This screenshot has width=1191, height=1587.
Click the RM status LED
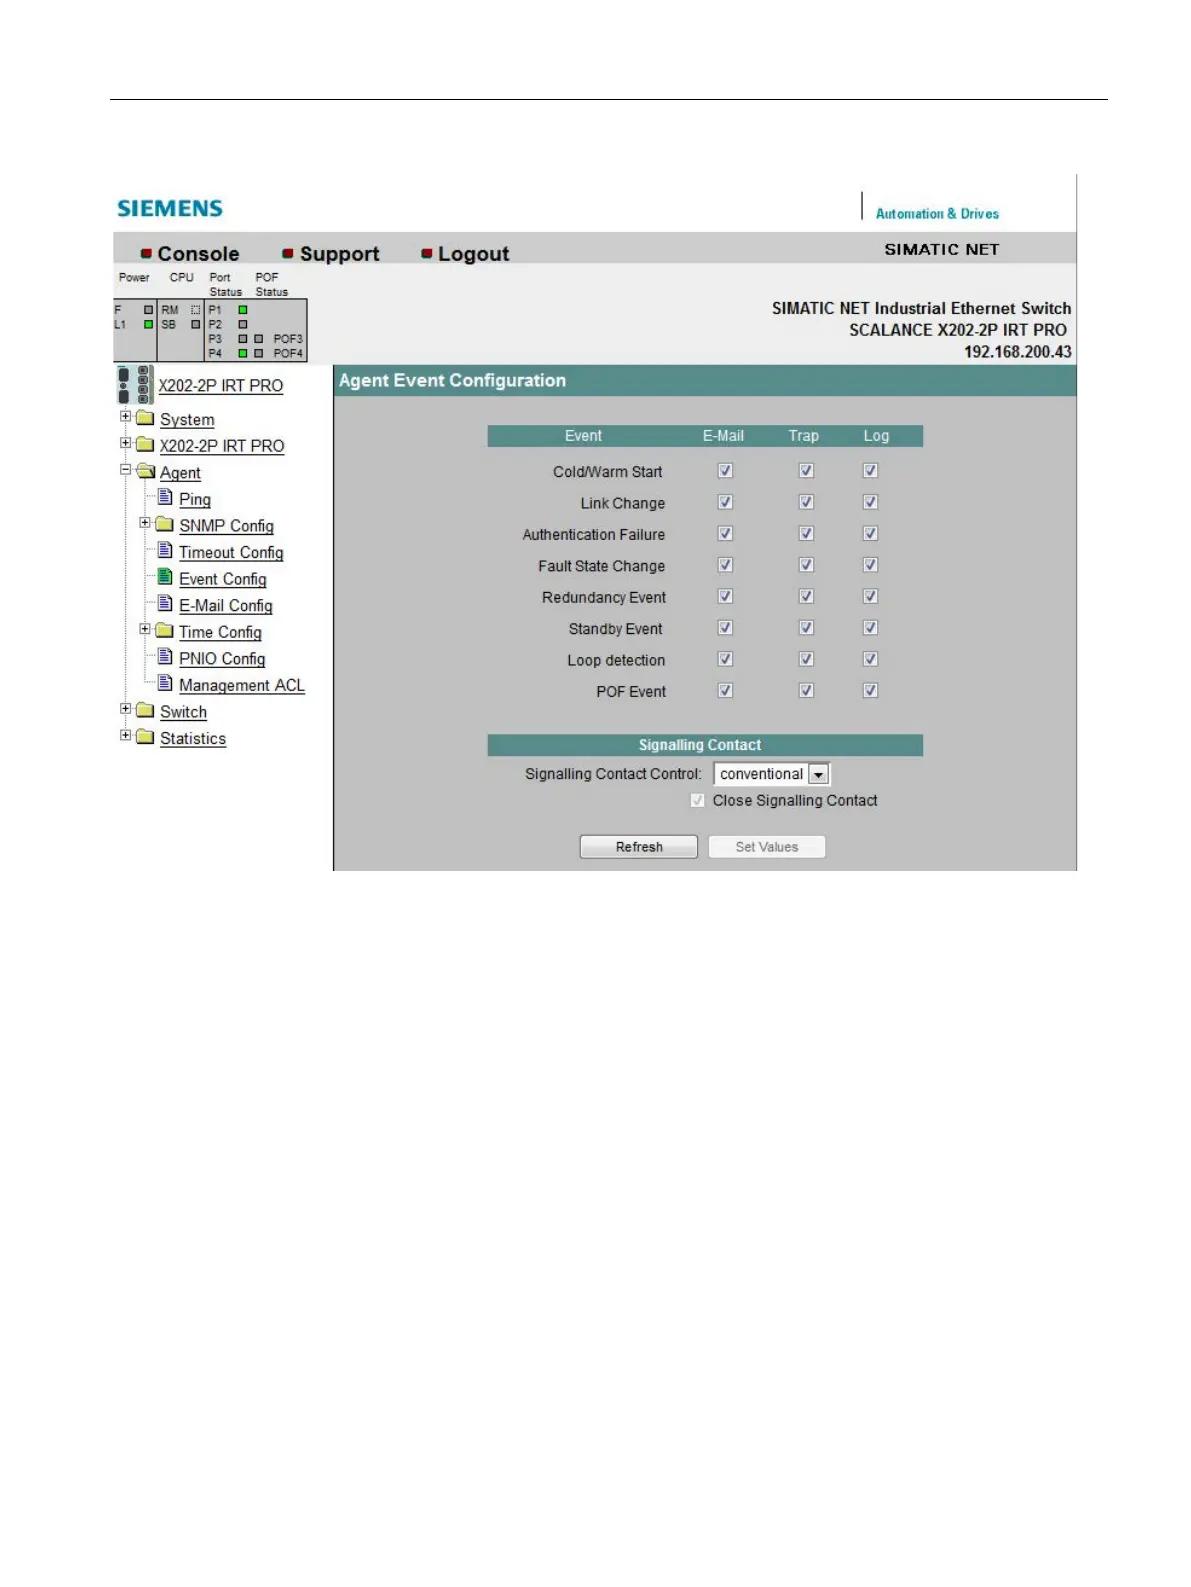point(196,310)
